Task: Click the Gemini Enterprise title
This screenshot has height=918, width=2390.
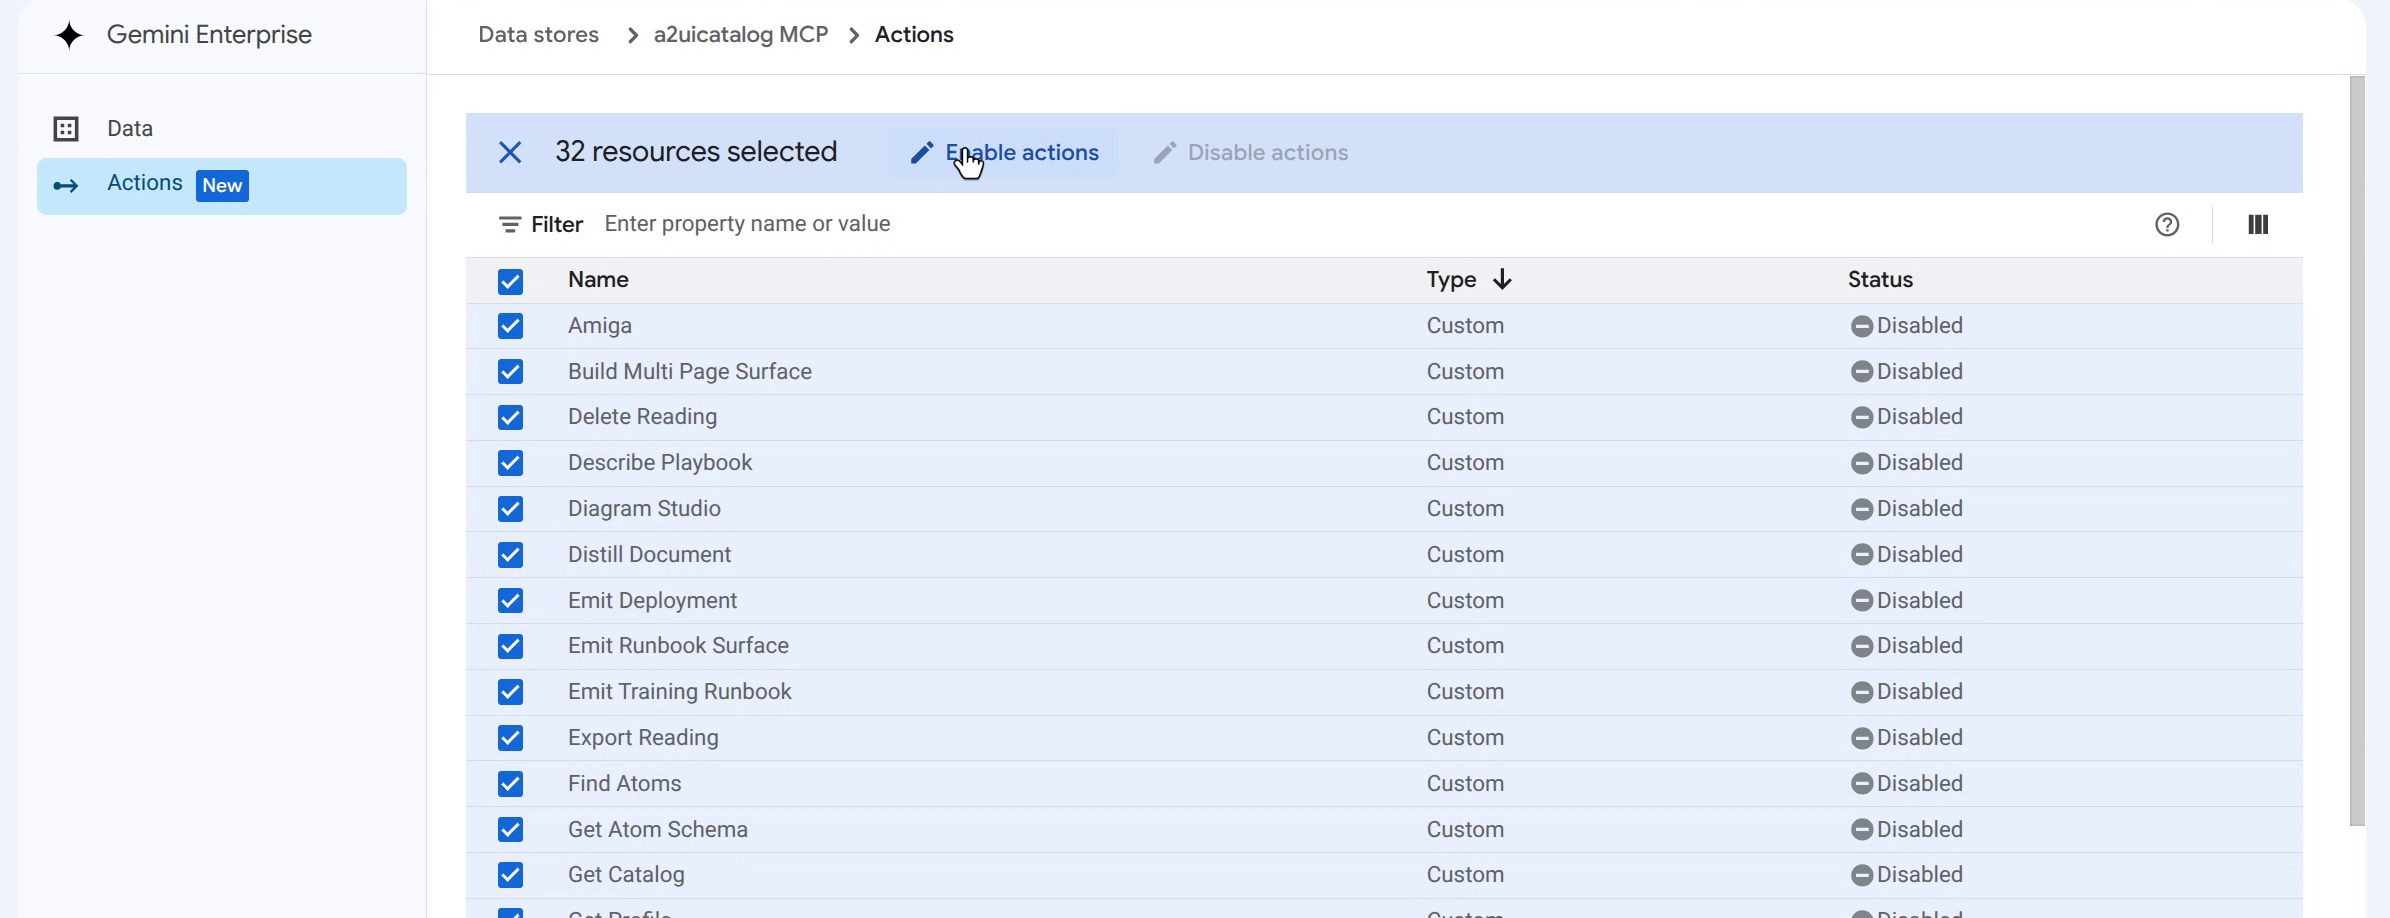Action: pos(209,35)
